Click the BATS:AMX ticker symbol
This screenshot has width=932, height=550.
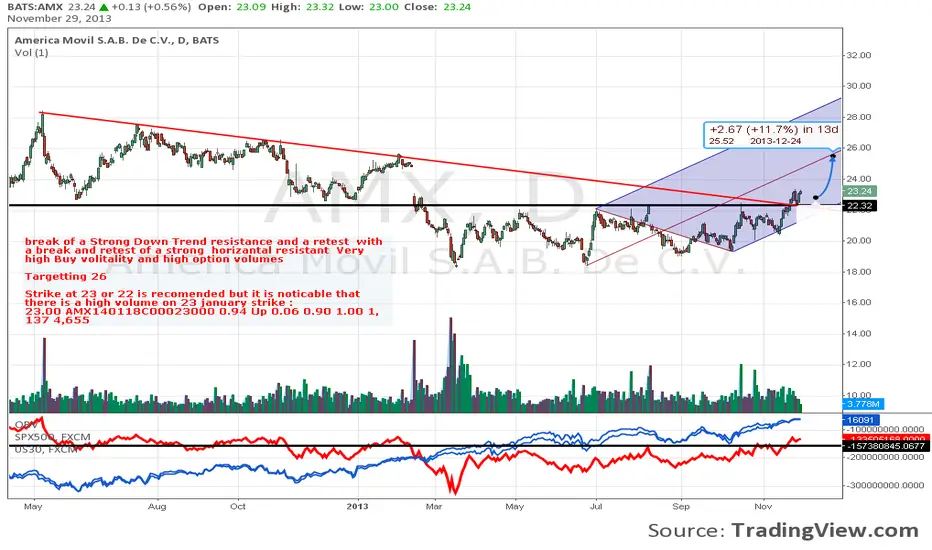point(35,7)
